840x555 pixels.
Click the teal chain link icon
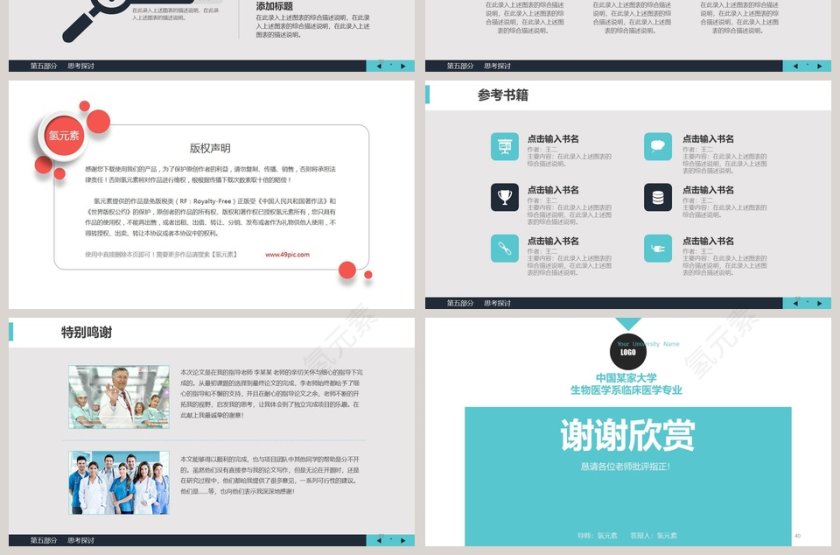(x=505, y=248)
